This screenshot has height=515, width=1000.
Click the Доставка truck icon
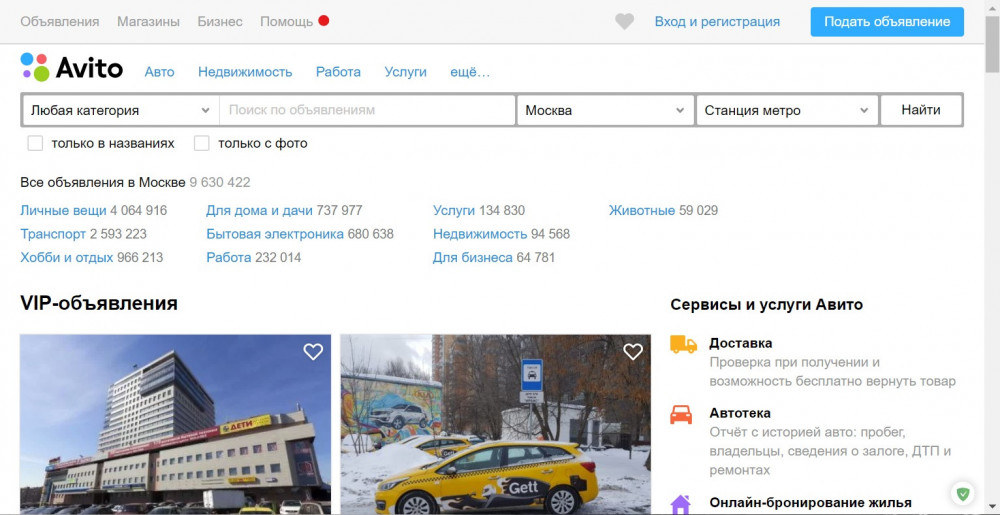click(683, 345)
